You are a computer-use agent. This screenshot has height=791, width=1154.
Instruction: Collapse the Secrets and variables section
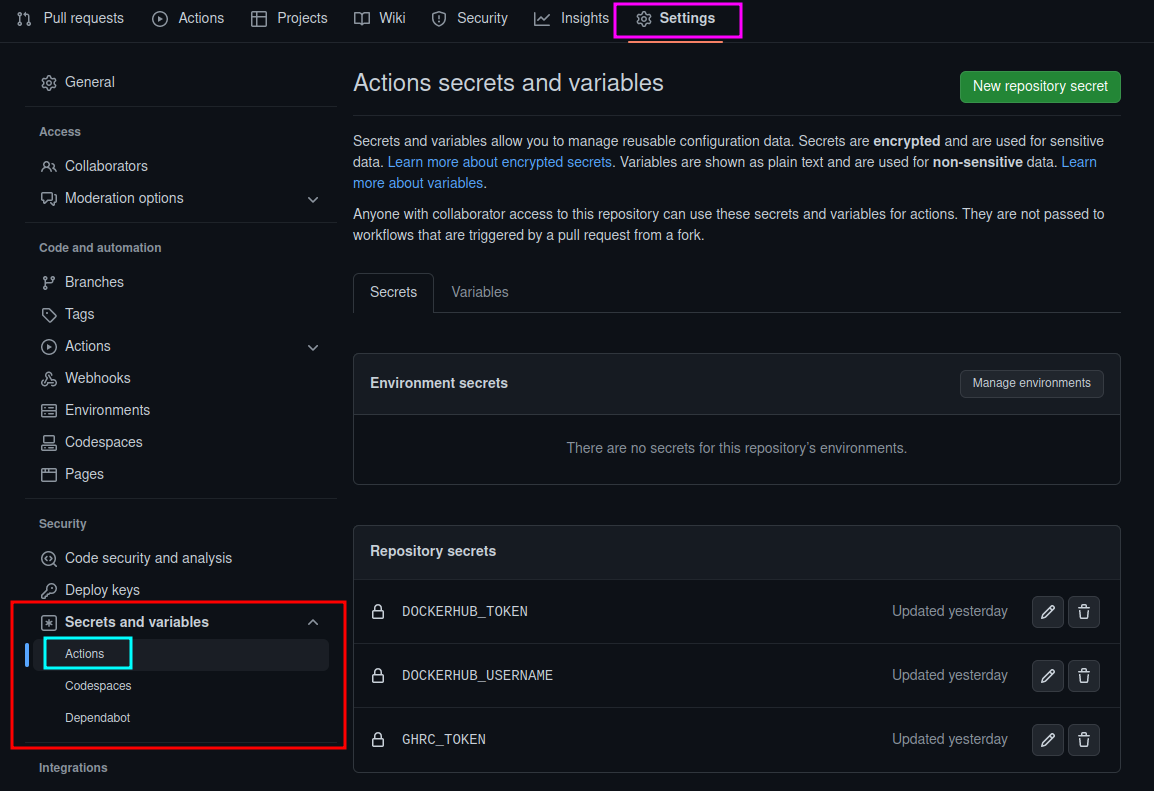(x=313, y=622)
